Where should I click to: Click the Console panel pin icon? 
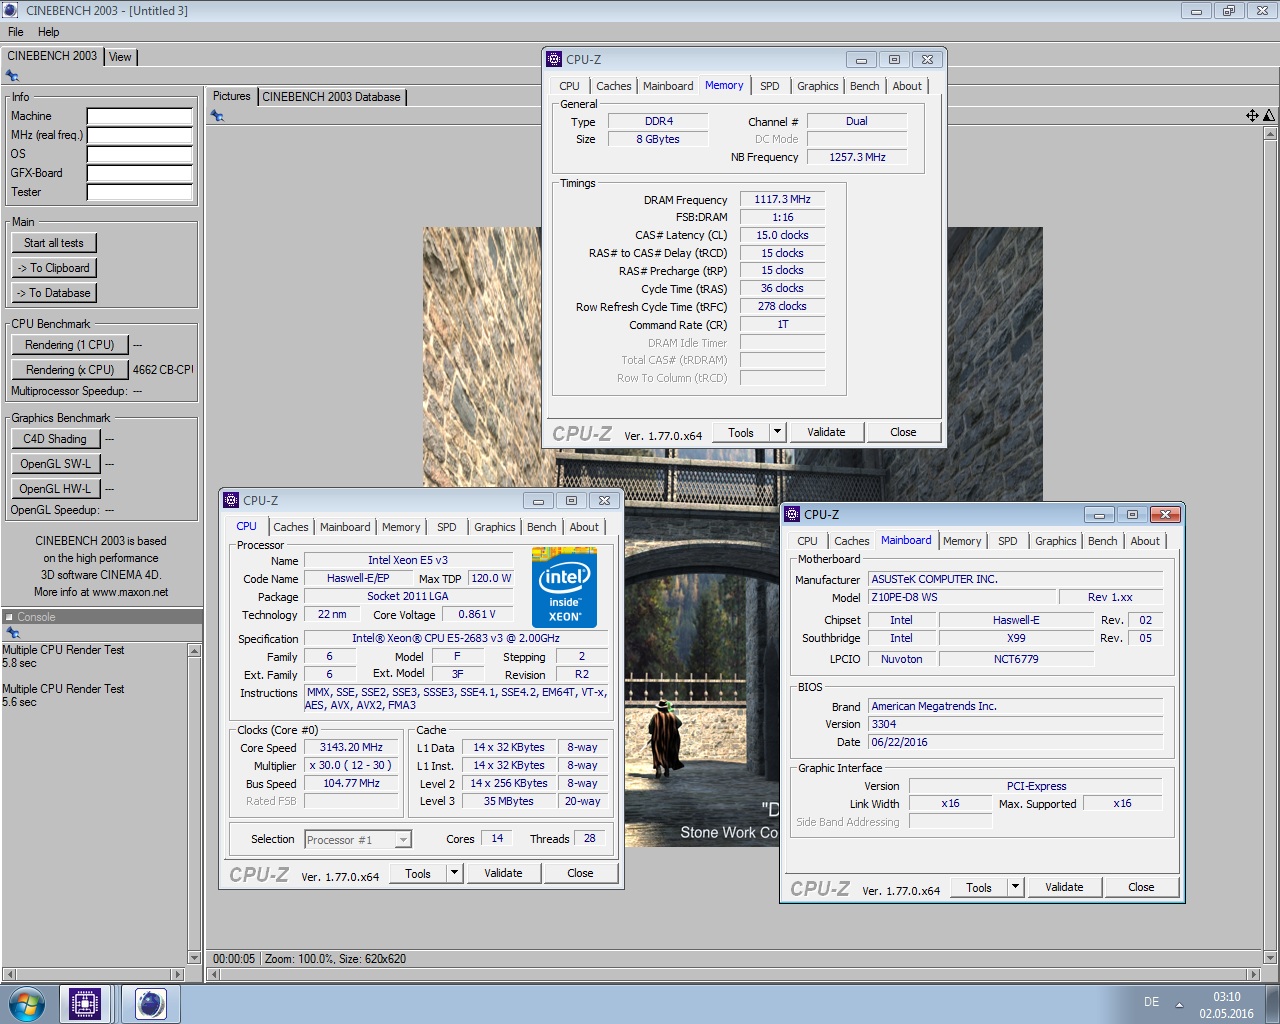click(x=12, y=632)
